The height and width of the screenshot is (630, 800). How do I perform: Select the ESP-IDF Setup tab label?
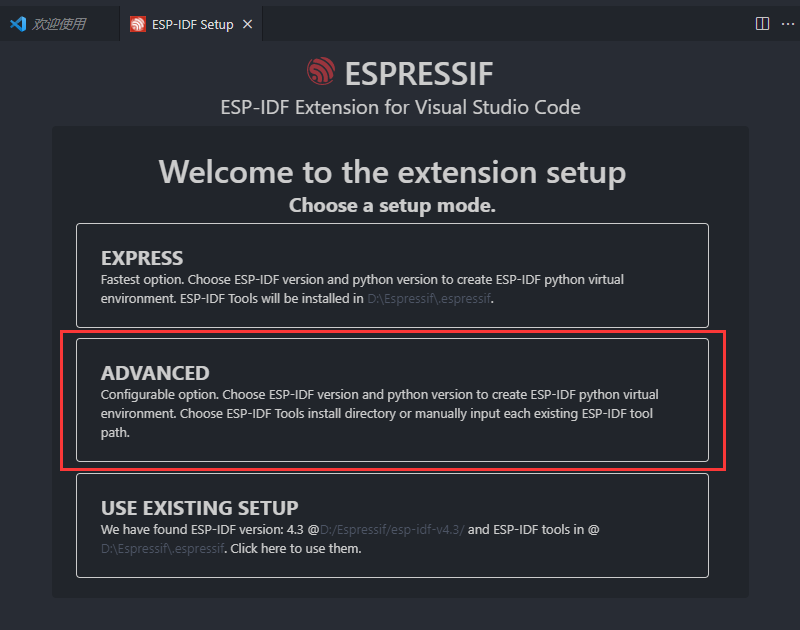pos(192,24)
